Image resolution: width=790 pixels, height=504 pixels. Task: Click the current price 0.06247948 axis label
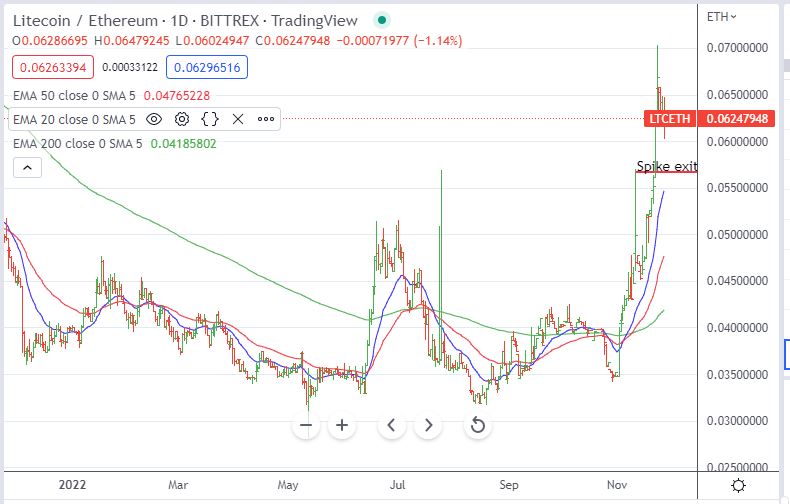pyautogui.click(x=737, y=118)
